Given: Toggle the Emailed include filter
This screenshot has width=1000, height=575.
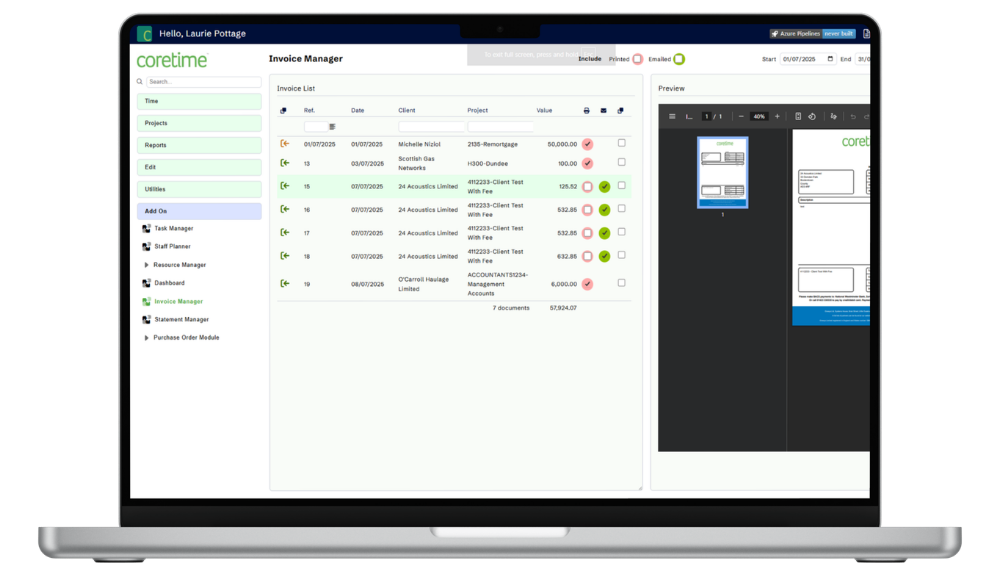Looking at the screenshot, I should coord(679,59).
